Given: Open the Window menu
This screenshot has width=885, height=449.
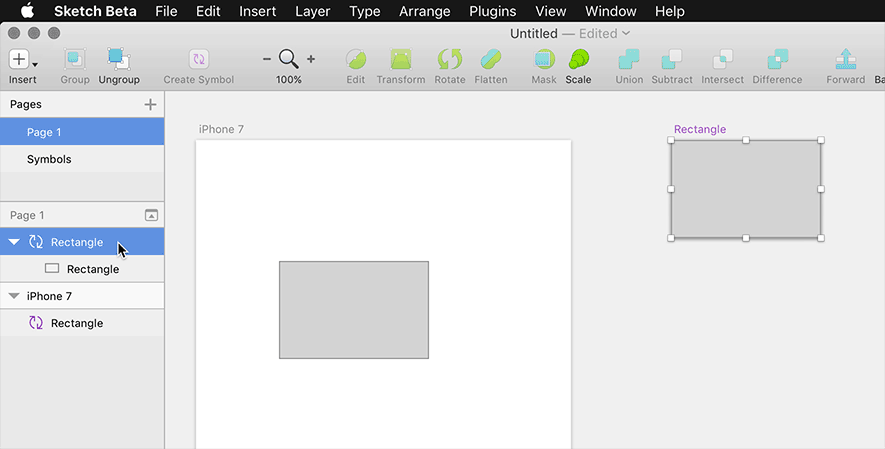Looking at the screenshot, I should [x=611, y=11].
